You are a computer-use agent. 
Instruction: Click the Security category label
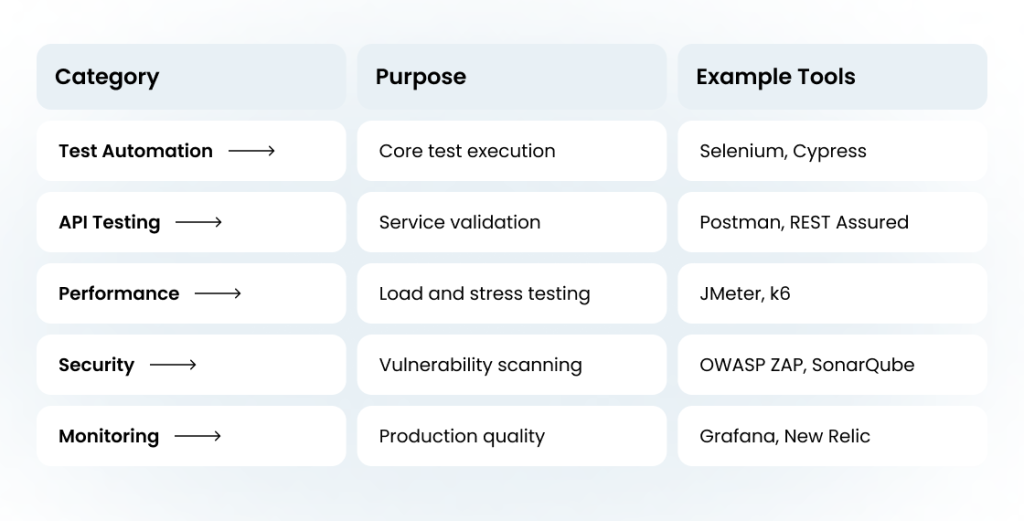[96, 365]
